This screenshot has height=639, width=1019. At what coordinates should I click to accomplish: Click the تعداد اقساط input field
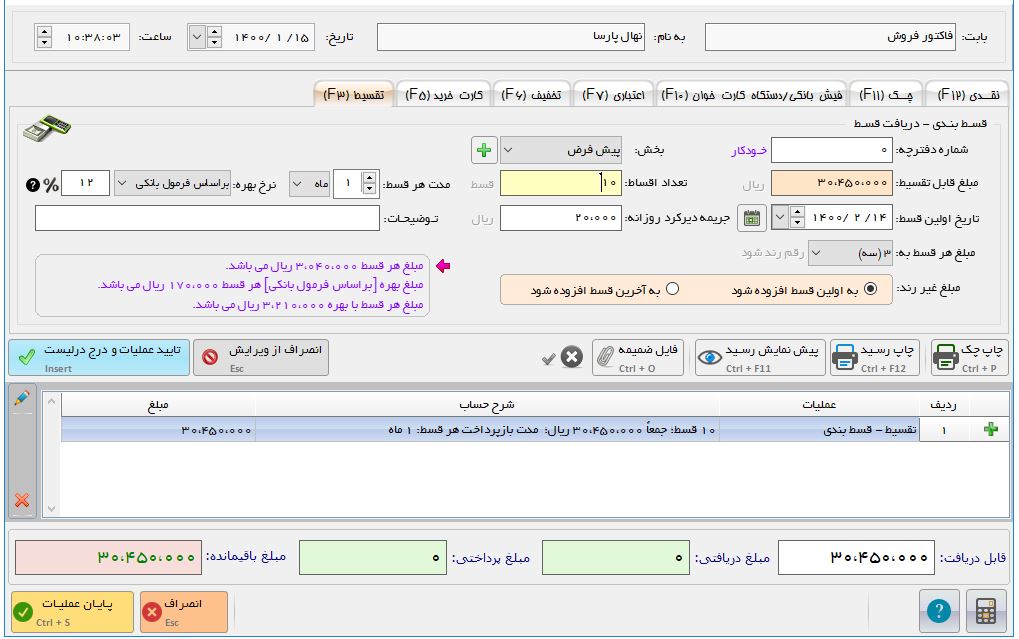(x=558, y=184)
